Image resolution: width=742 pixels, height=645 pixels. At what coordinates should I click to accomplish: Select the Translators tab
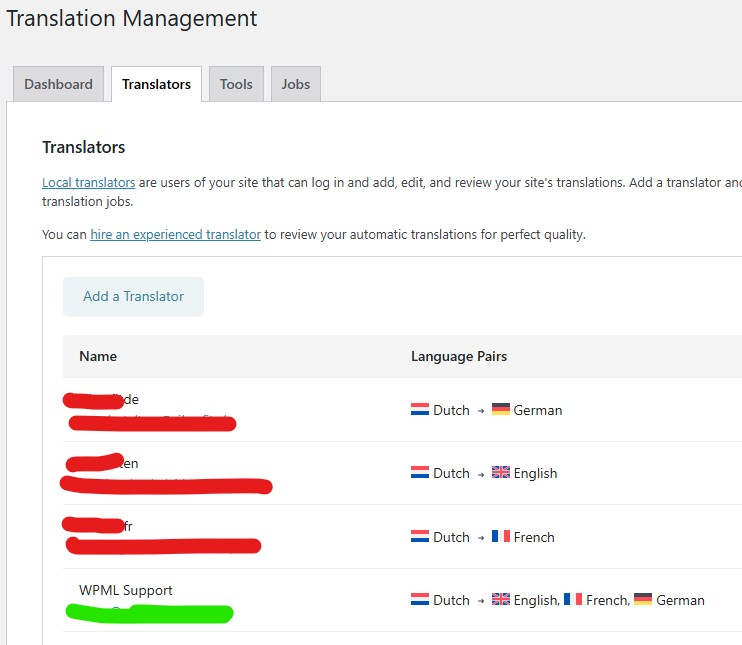pos(156,84)
